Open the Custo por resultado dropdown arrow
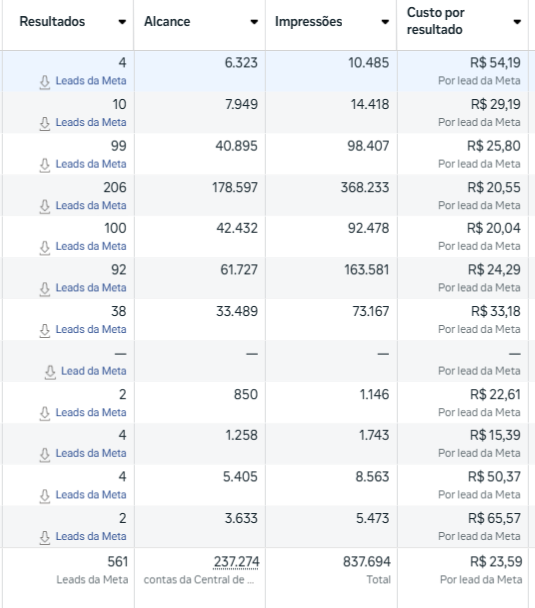This screenshot has height=608, width=535. [x=517, y=22]
